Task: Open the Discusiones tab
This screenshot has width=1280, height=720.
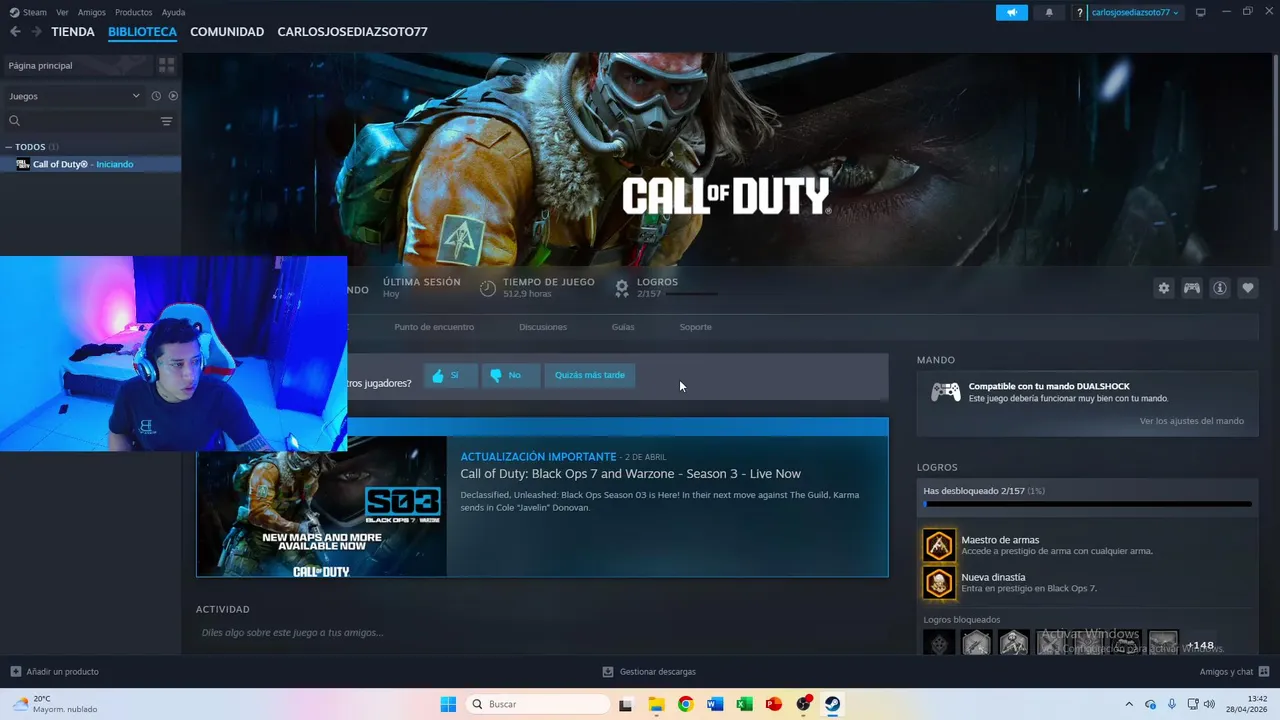Action: pos(543,327)
